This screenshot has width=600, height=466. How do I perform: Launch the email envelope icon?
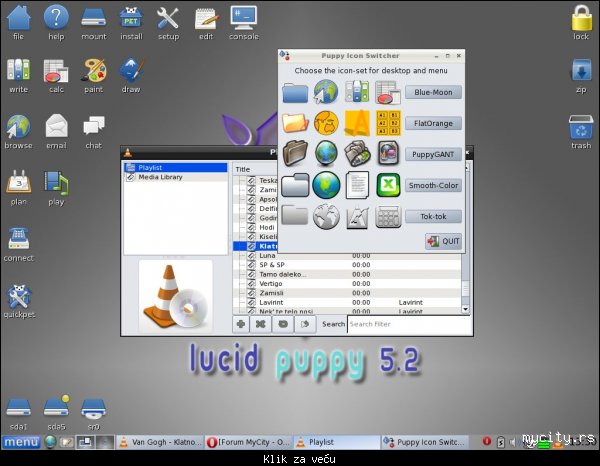56,126
